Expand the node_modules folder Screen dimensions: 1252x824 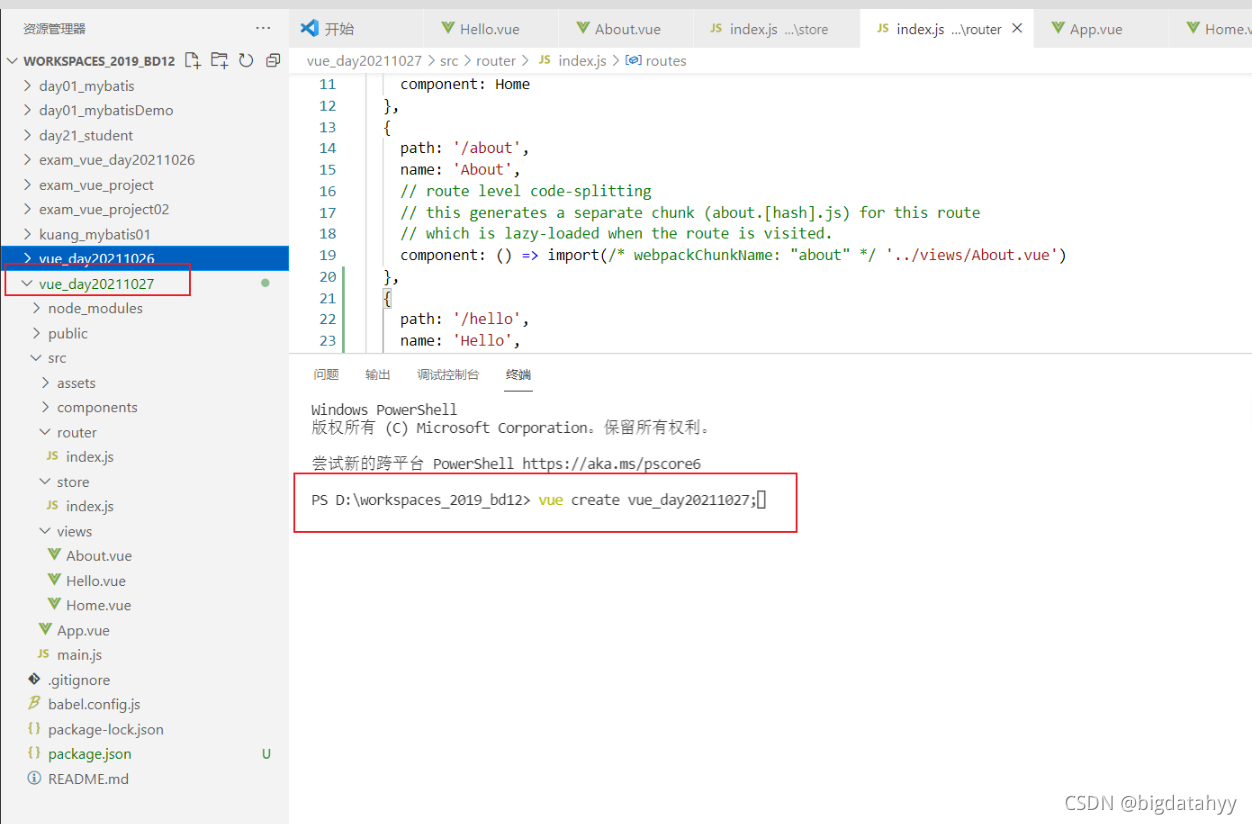pos(37,308)
